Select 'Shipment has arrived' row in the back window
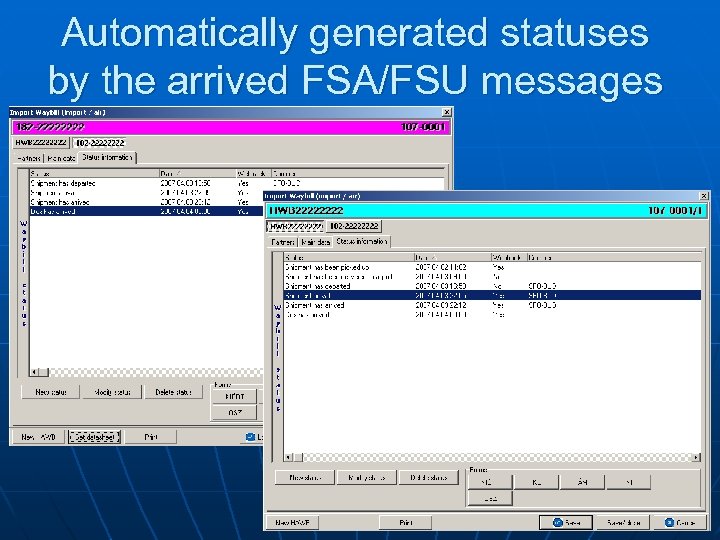The width and height of the screenshot is (720, 540). pos(146,202)
